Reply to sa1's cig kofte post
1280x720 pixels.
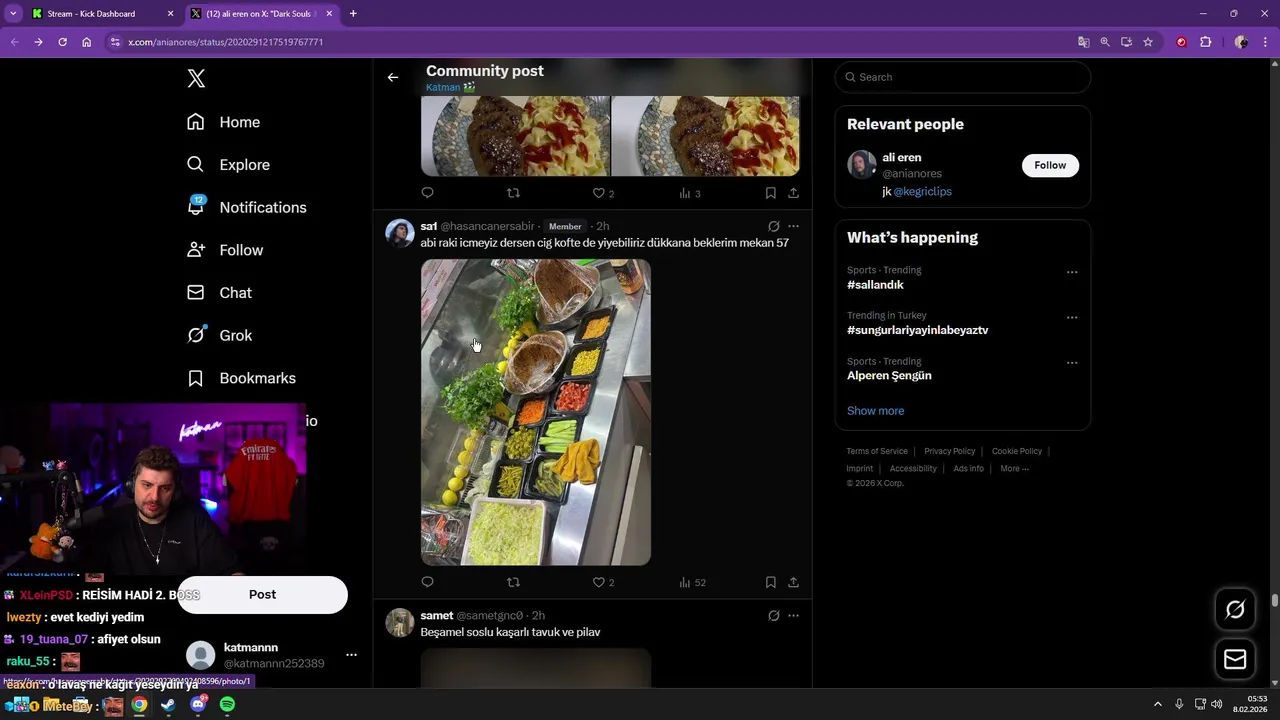[x=427, y=582]
